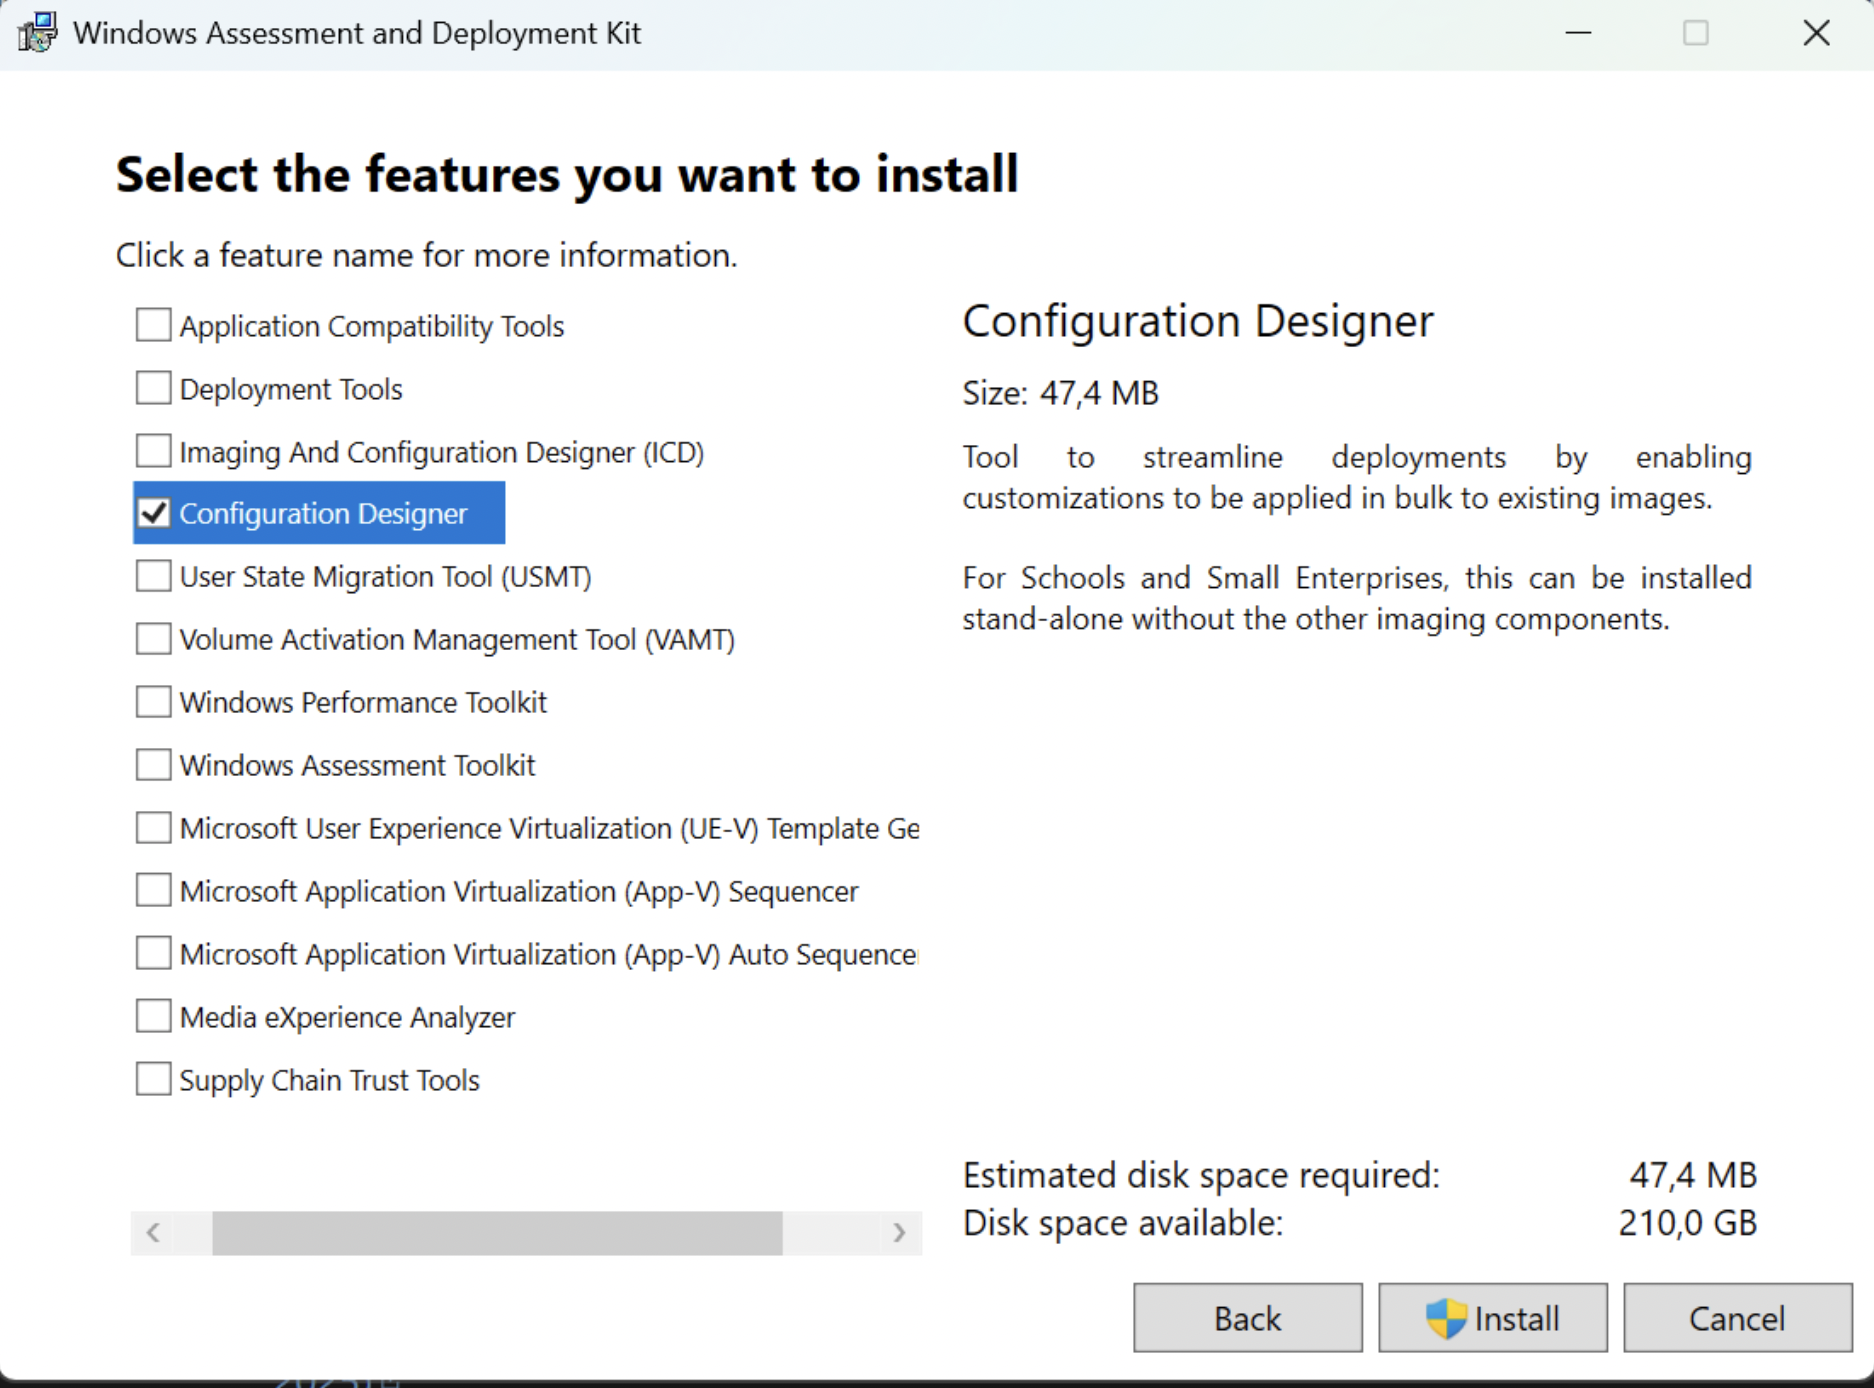Check the App-V Sequencer checkbox

tap(153, 890)
